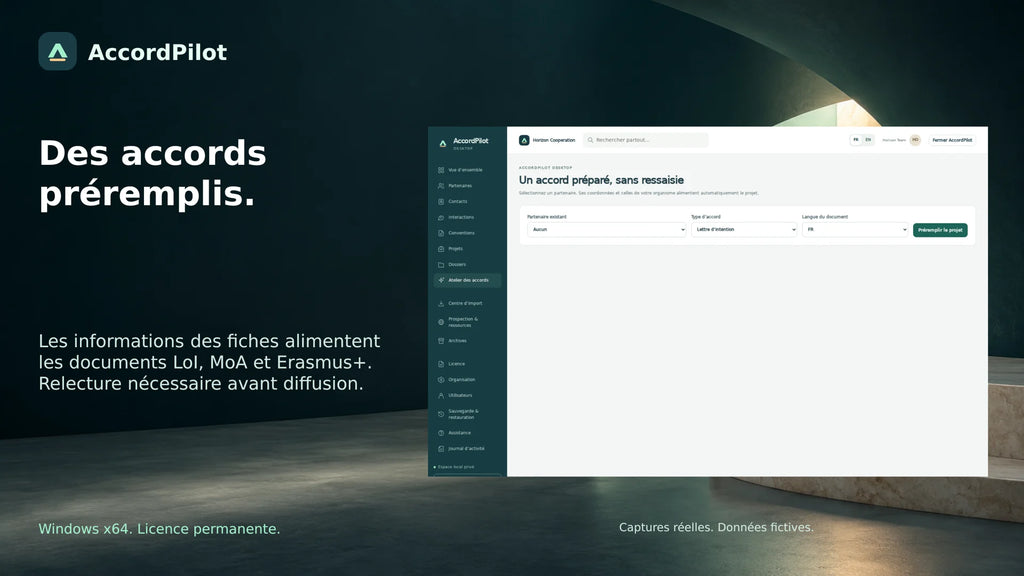Open Vue d'ensemble via its grid icon

pos(441,170)
